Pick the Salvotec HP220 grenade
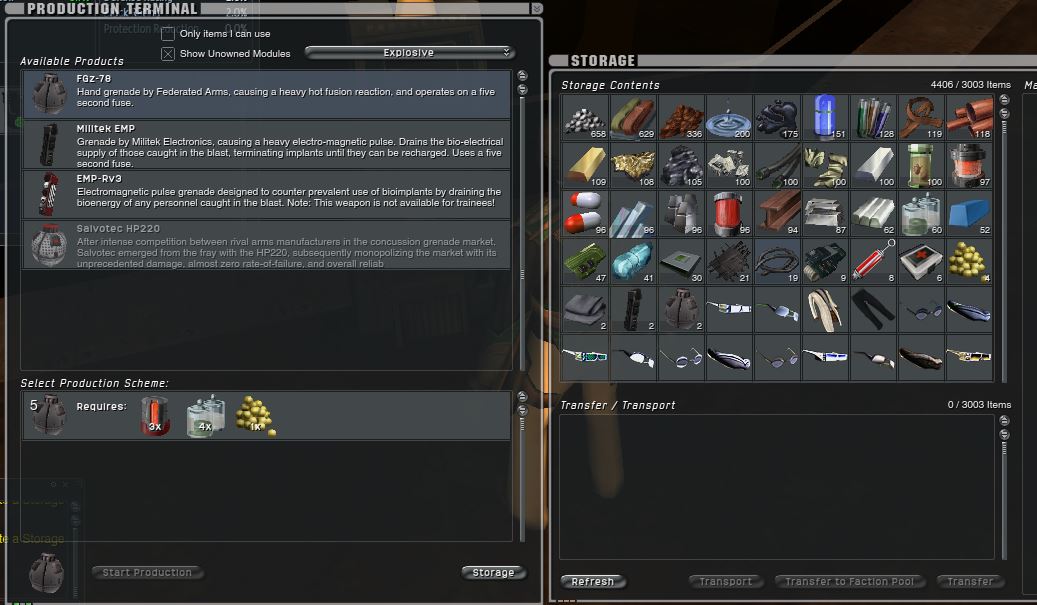The width and height of the screenshot is (1037, 605). [267, 245]
